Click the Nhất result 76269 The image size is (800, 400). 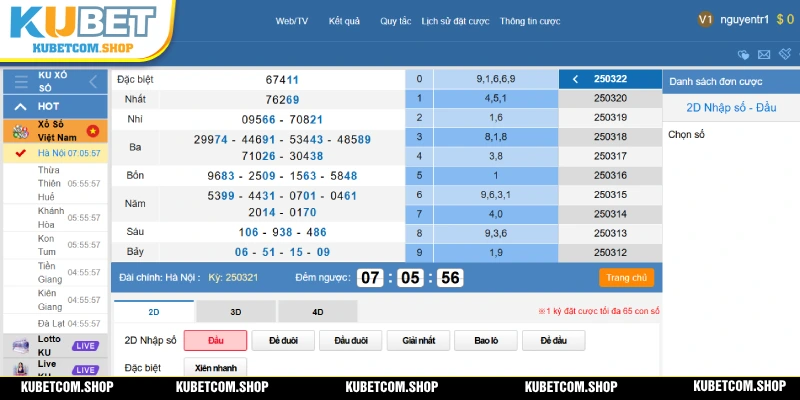point(282,99)
